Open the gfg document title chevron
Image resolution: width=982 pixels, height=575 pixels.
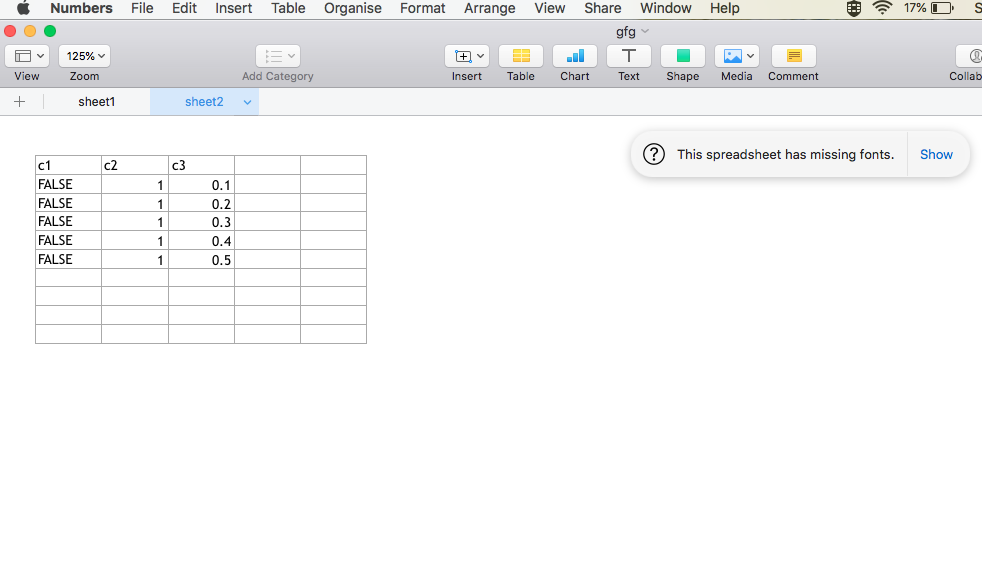tap(645, 31)
